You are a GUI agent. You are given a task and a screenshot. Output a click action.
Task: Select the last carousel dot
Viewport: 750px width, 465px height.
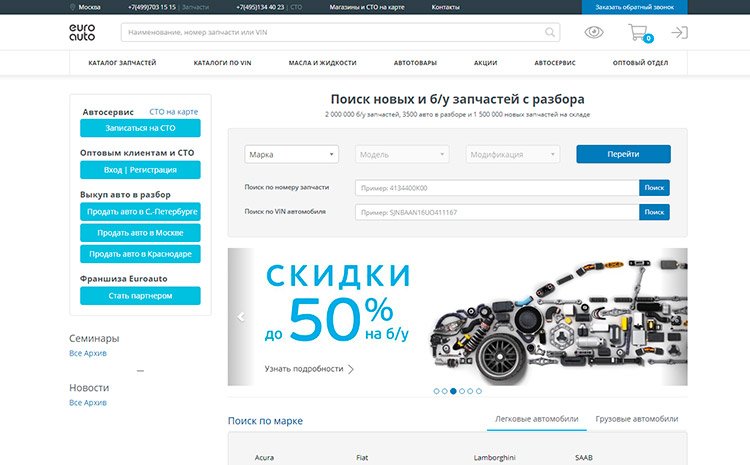click(479, 391)
